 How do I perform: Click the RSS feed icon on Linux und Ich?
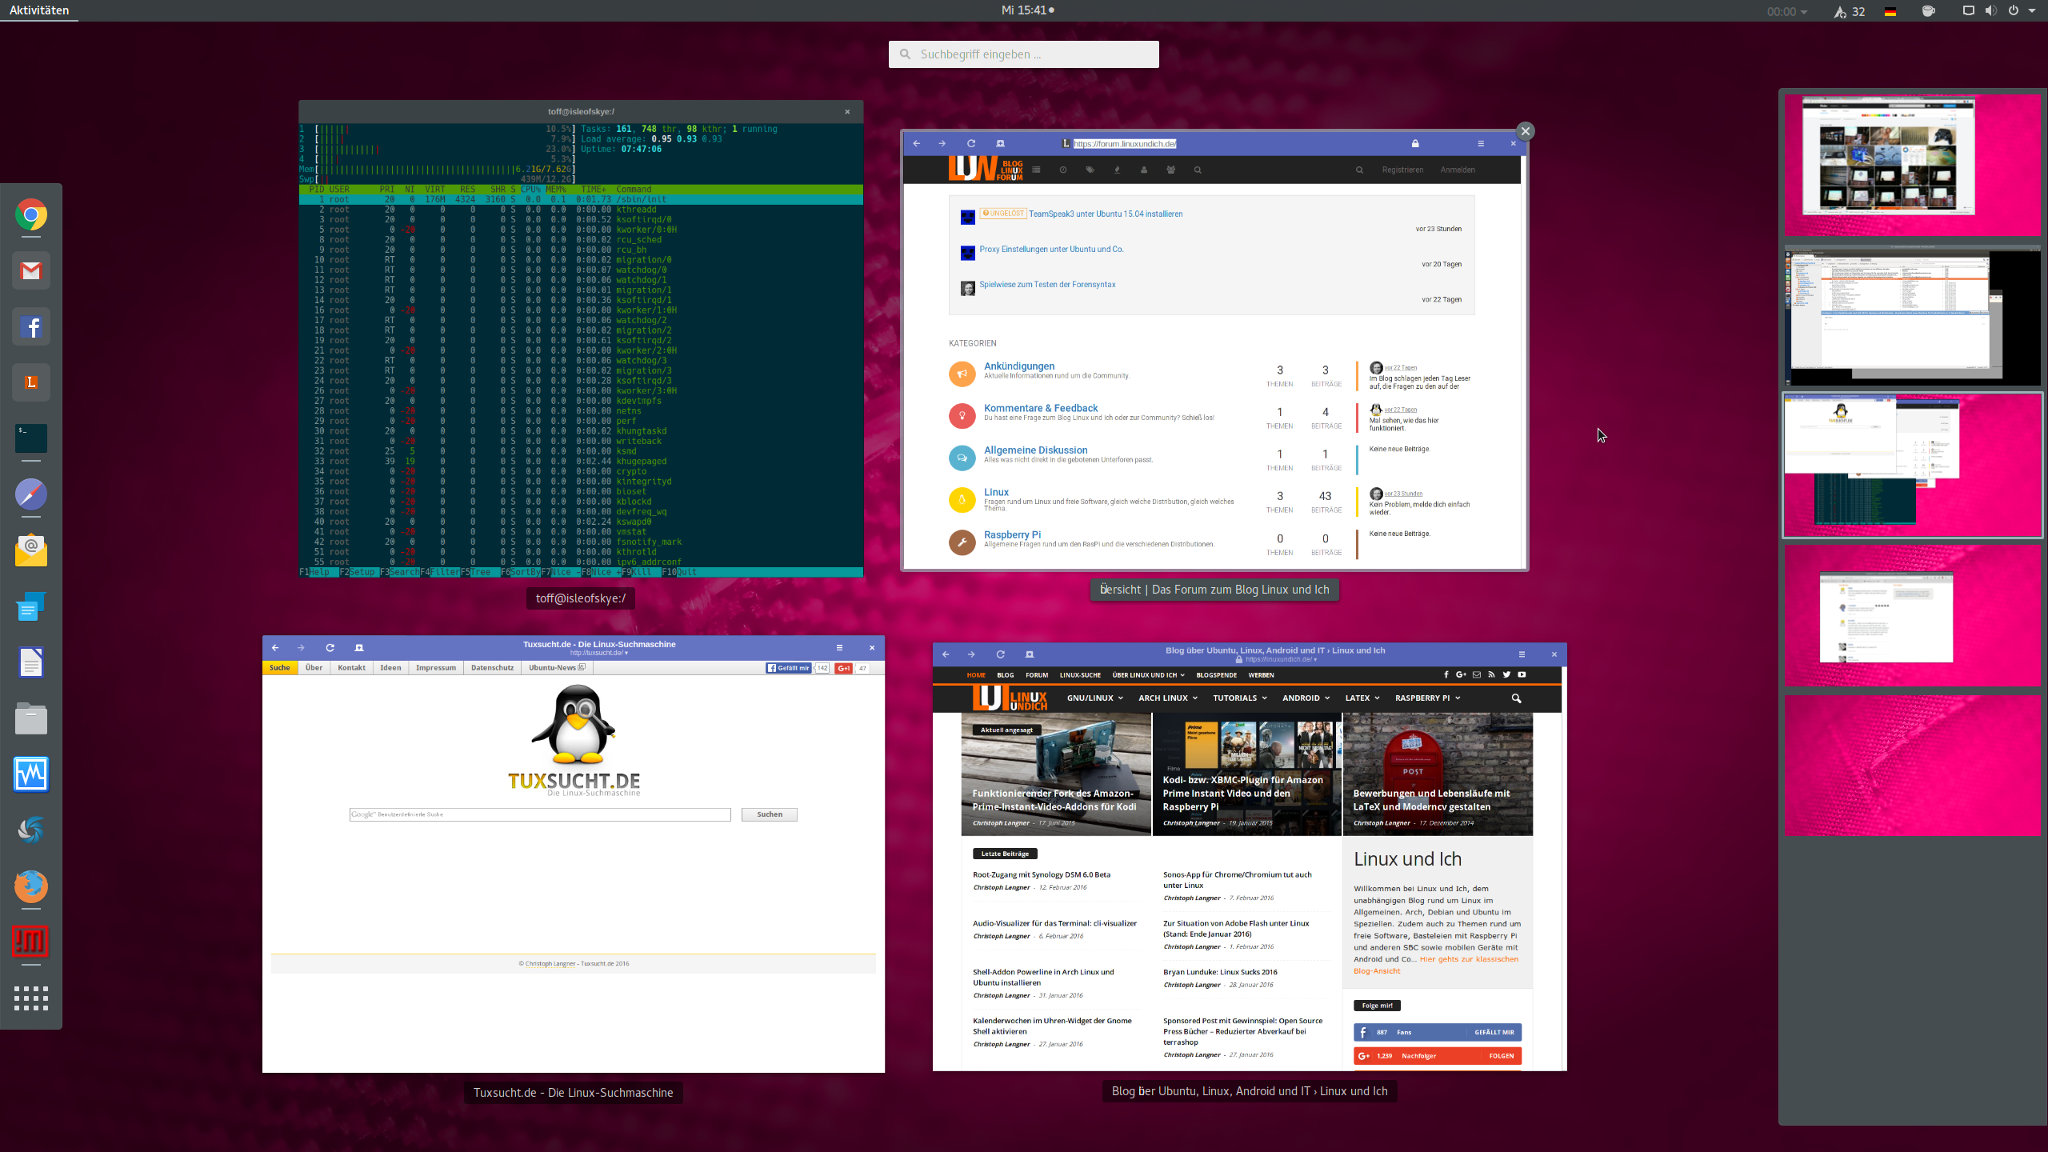tap(1492, 674)
